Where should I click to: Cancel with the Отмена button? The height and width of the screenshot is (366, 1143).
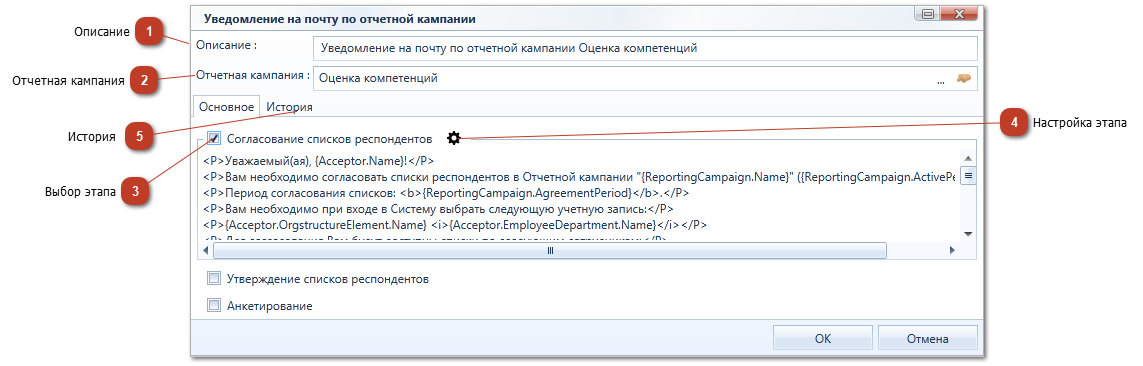point(927,338)
